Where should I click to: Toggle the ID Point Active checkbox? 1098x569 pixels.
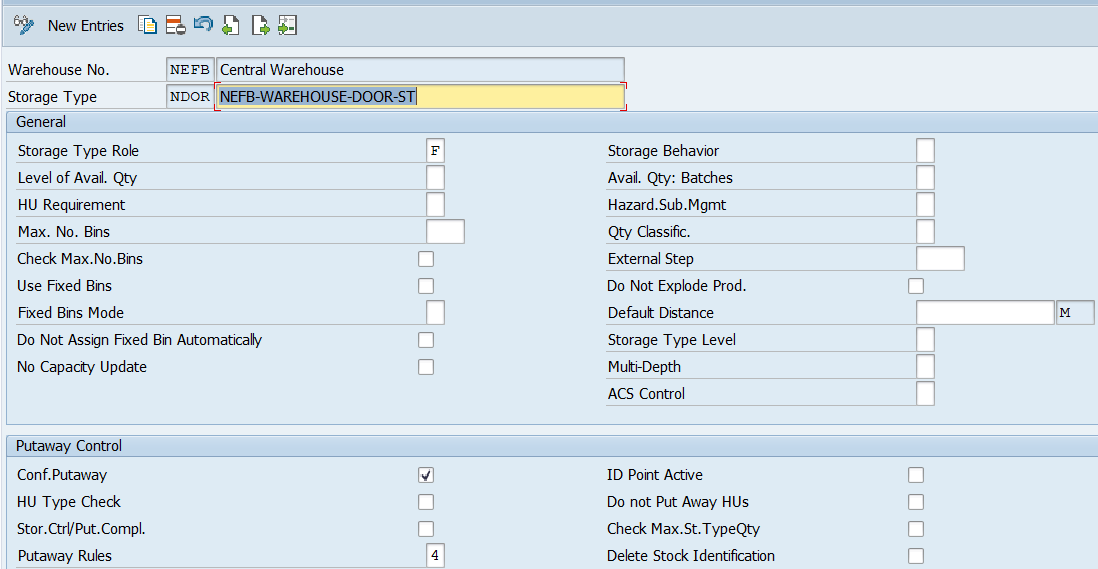coord(916,475)
